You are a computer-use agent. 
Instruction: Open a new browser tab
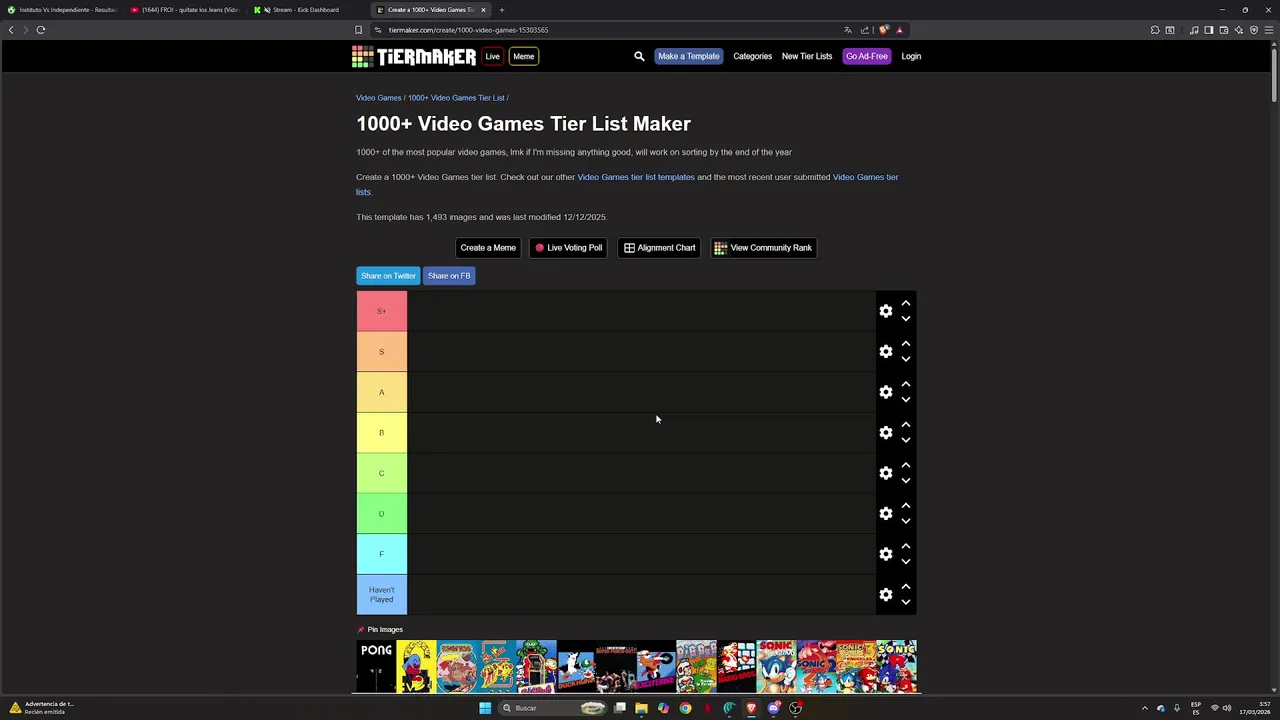[x=502, y=10]
